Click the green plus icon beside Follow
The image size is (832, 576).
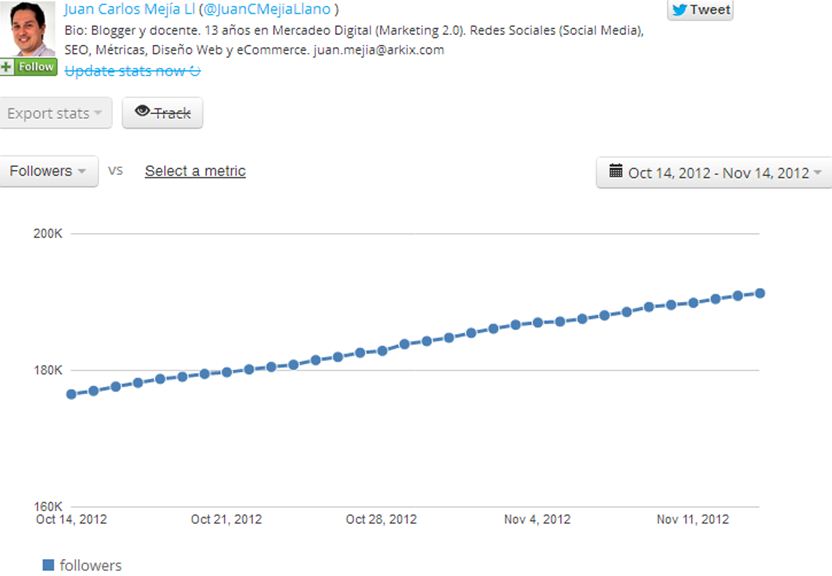(7, 67)
